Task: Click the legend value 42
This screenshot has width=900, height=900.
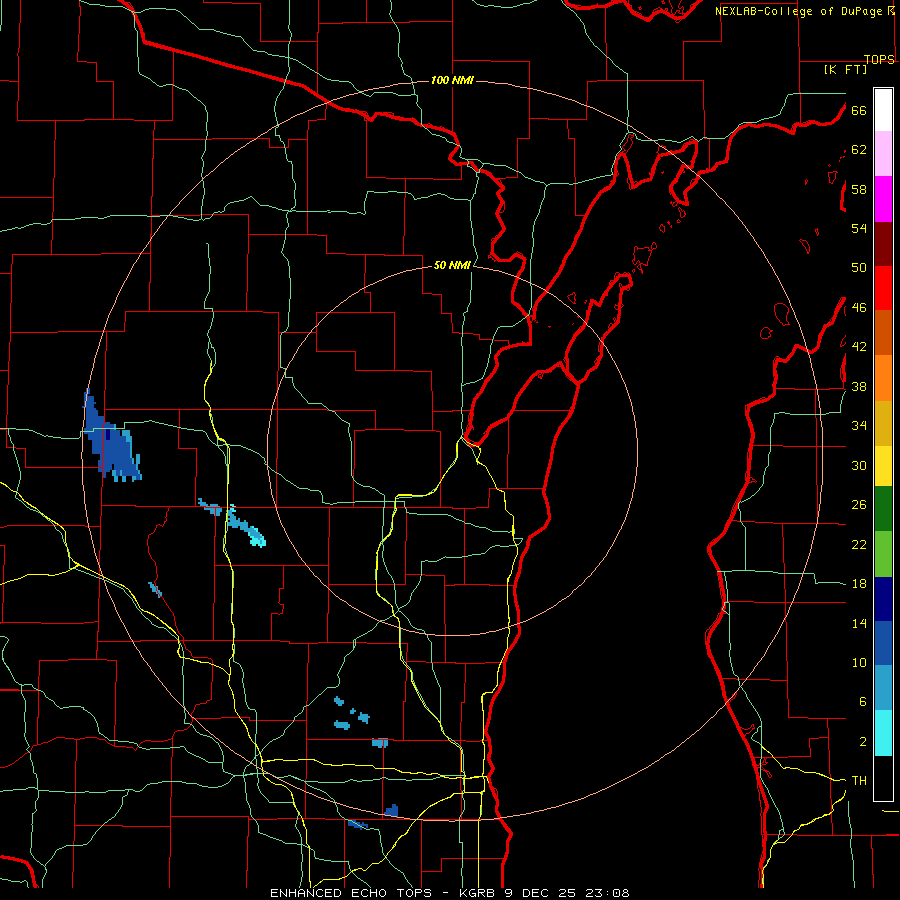Action: pos(859,347)
